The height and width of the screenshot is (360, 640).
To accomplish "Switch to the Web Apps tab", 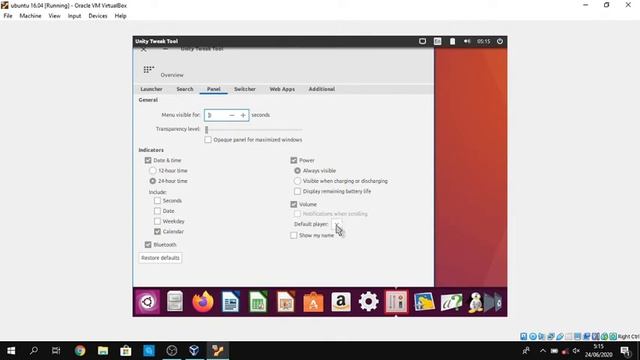I will [x=282, y=89].
